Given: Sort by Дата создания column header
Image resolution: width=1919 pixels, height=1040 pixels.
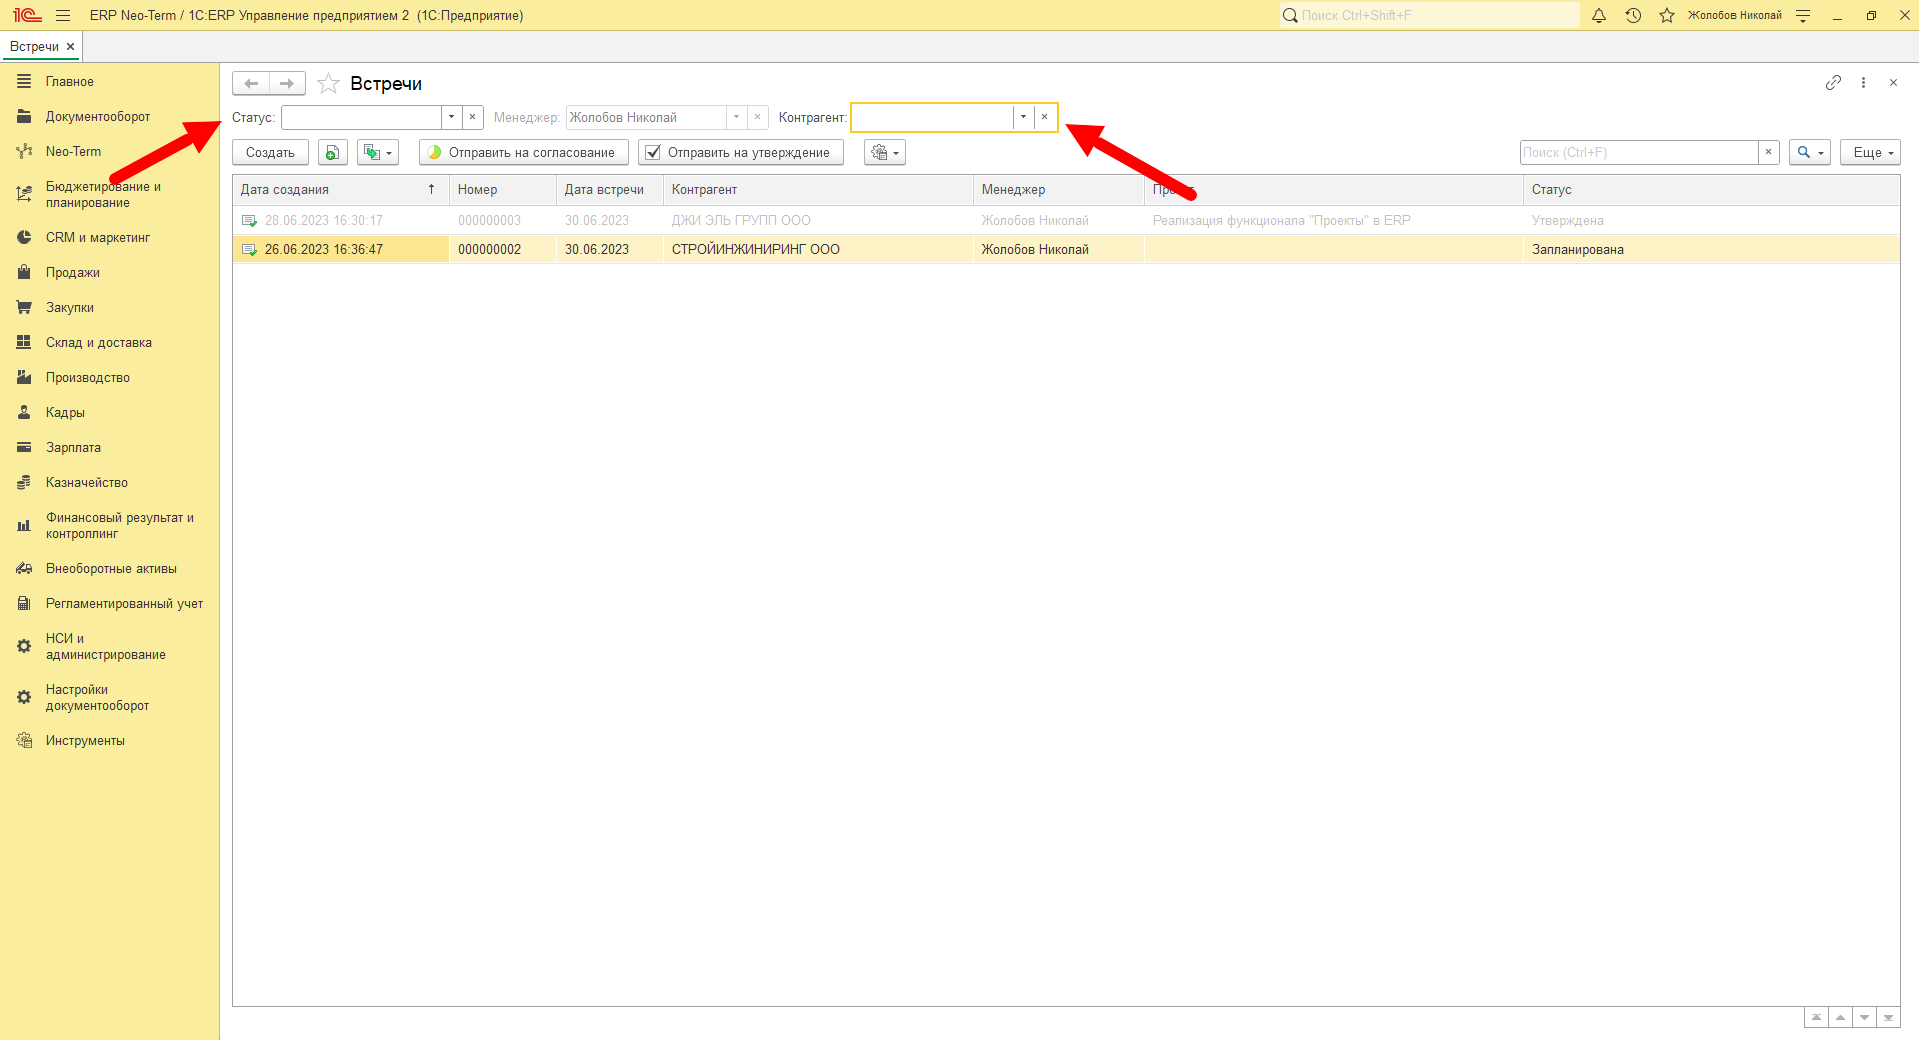Looking at the screenshot, I should pos(341,189).
